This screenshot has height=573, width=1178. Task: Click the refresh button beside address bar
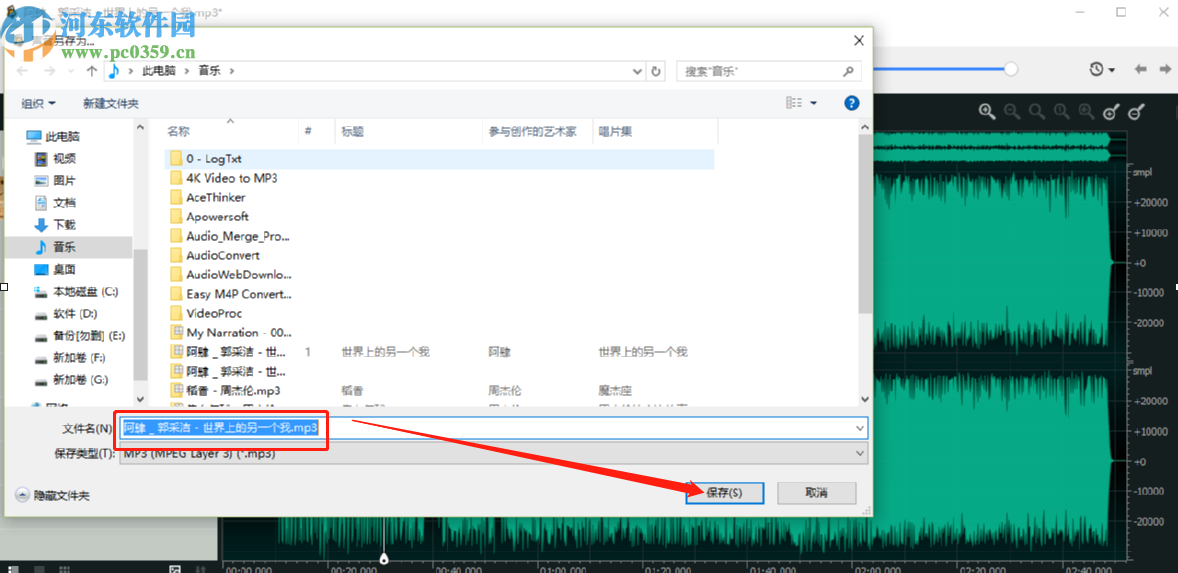pyautogui.click(x=656, y=71)
